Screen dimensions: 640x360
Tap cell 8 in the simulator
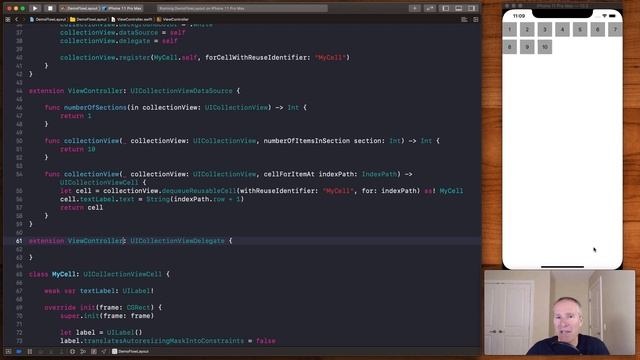[x=510, y=47]
